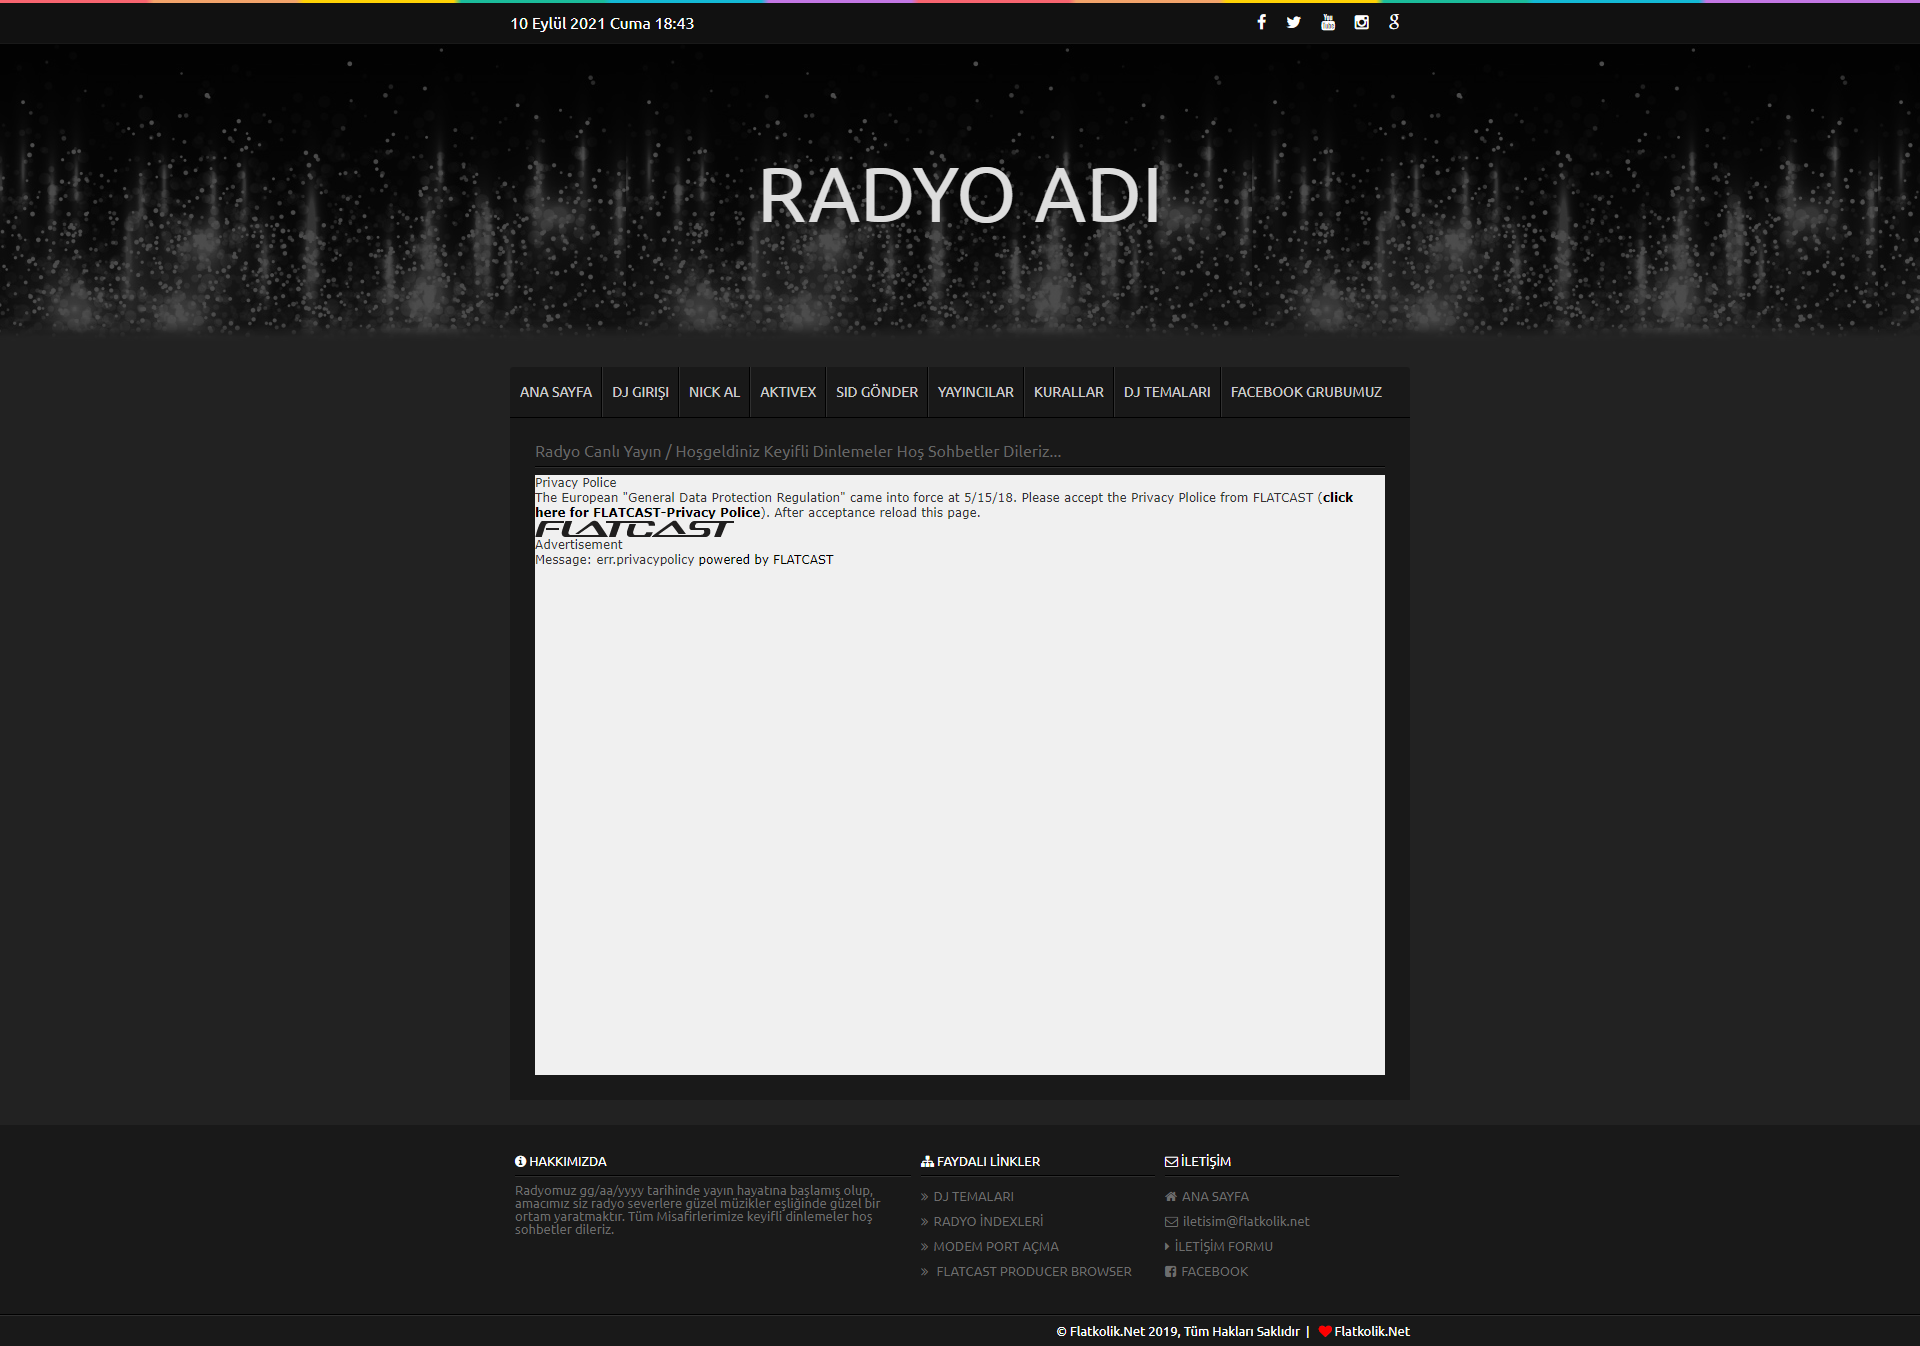Go to the NICK AL page
Viewport: 1920px width, 1346px height.
pos(714,392)
